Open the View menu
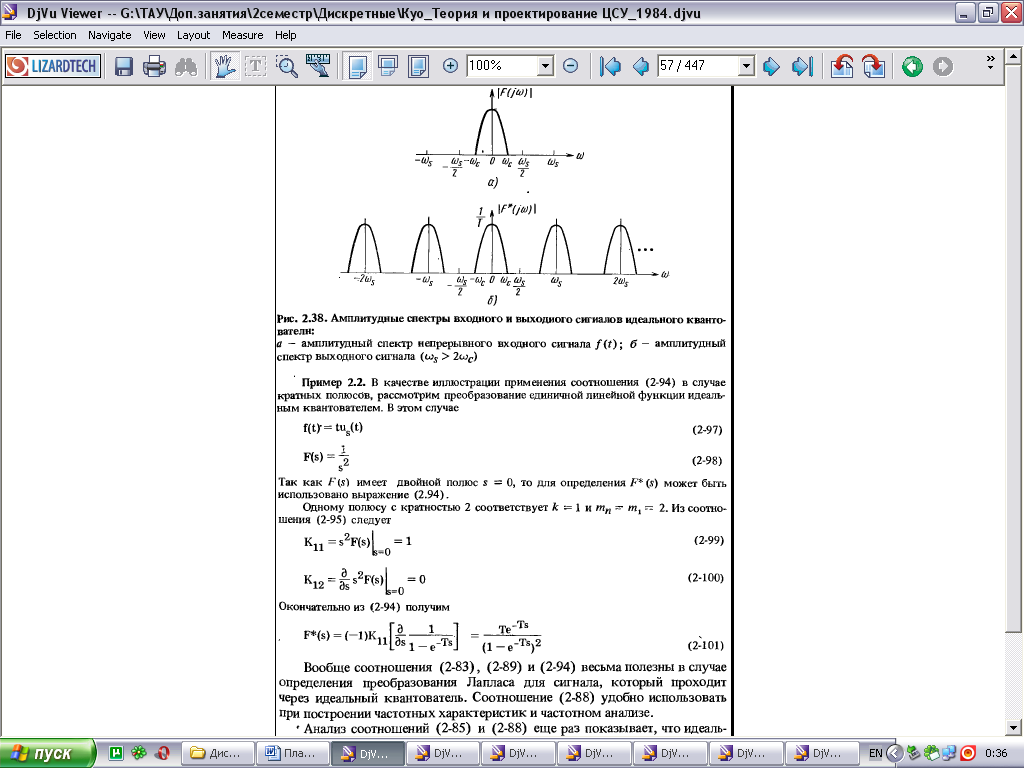1024x768 pixels. pos(154,35)
